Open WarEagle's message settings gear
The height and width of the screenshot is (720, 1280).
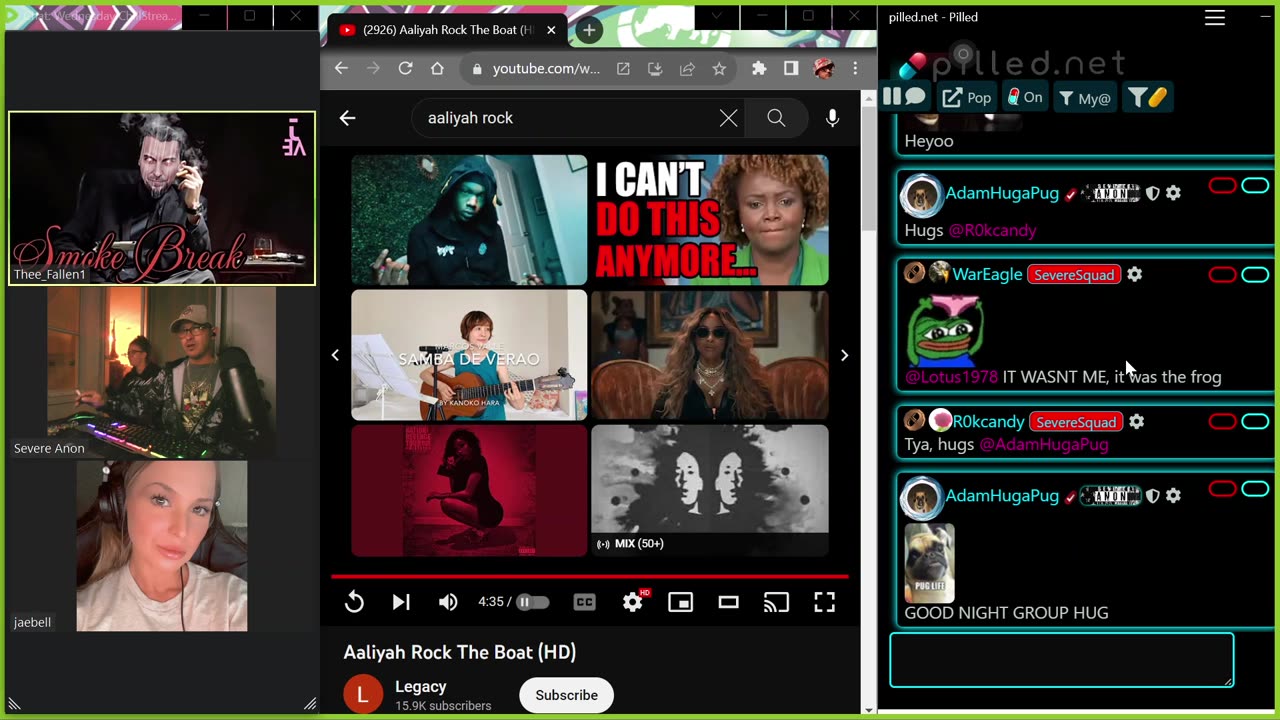click(x=1134, y=274)
